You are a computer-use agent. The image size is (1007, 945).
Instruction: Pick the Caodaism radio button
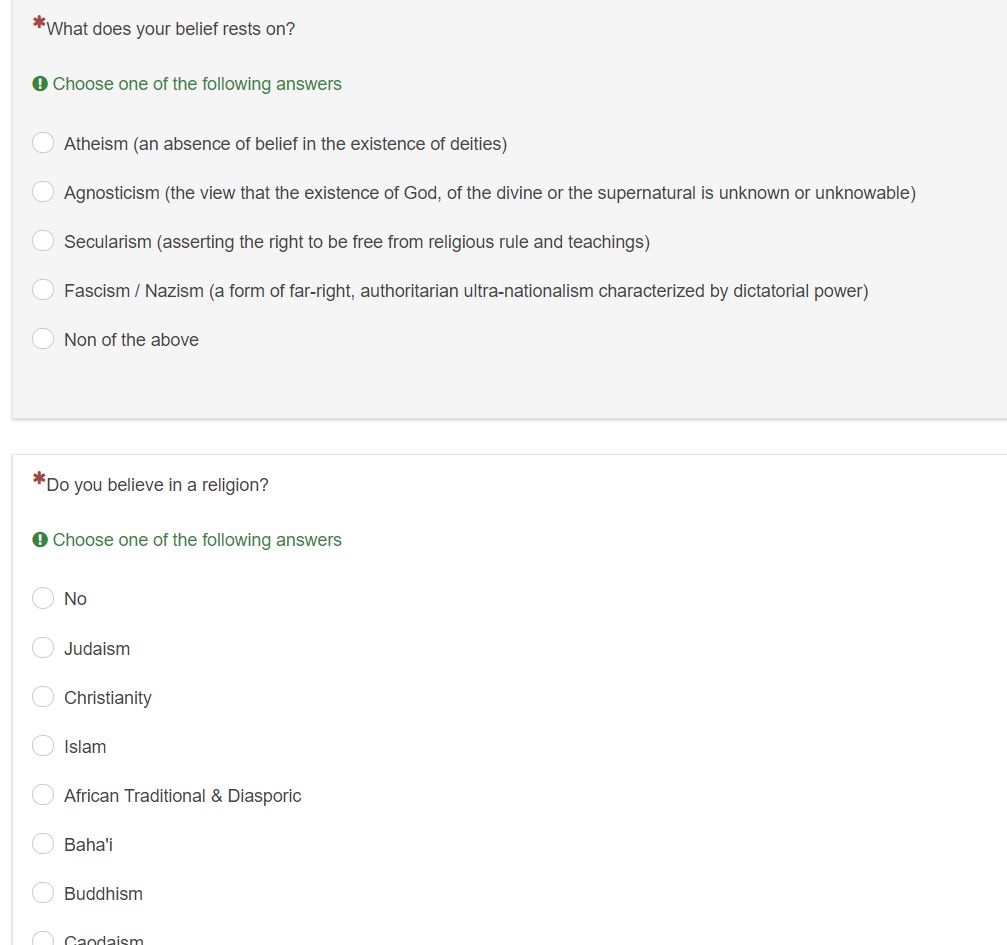43,939
